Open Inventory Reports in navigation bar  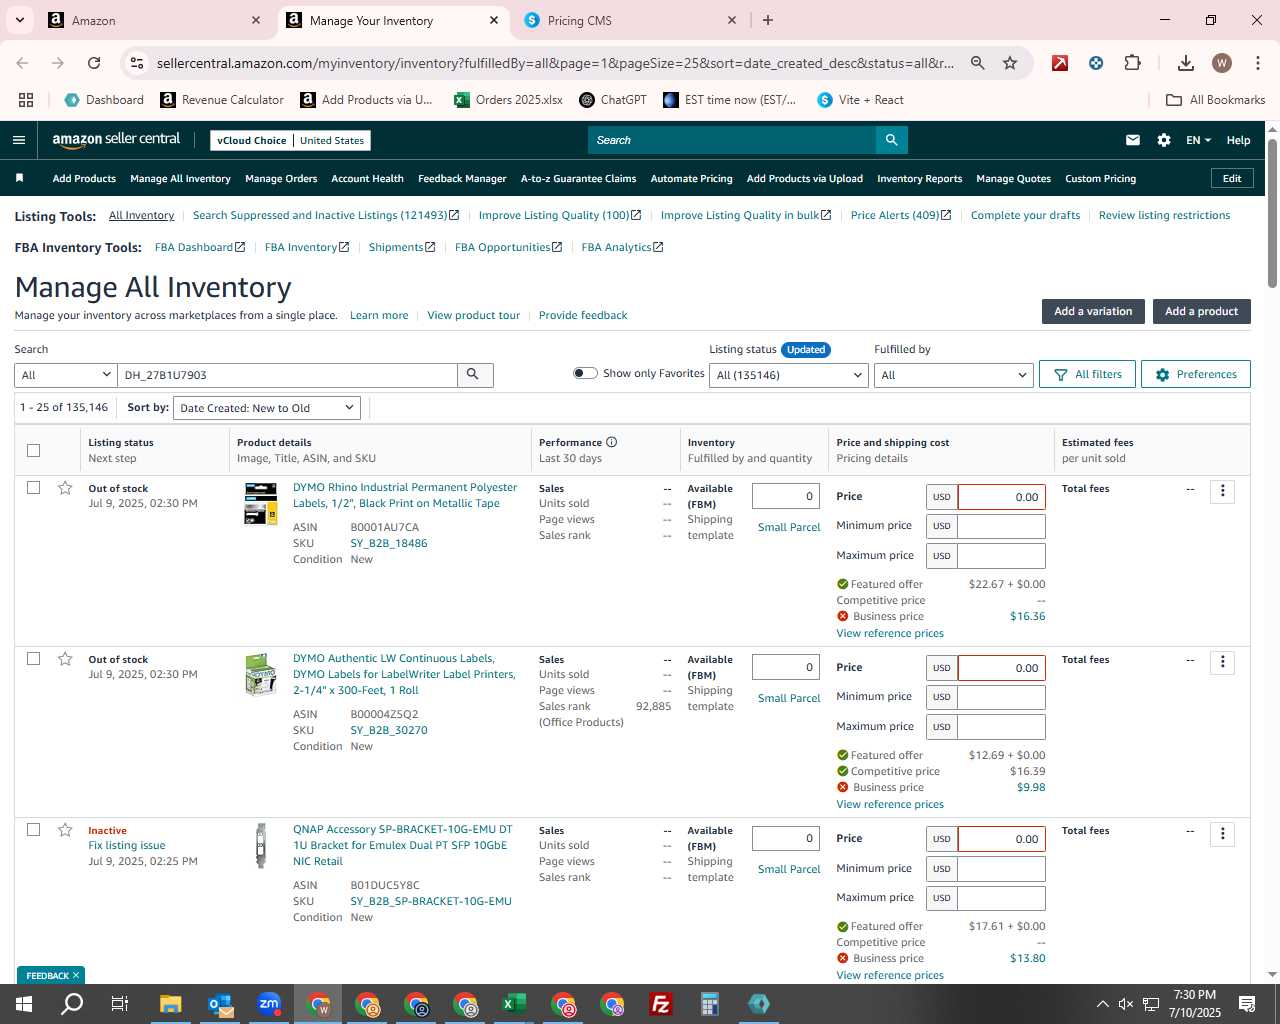click(x=919, y=178)
